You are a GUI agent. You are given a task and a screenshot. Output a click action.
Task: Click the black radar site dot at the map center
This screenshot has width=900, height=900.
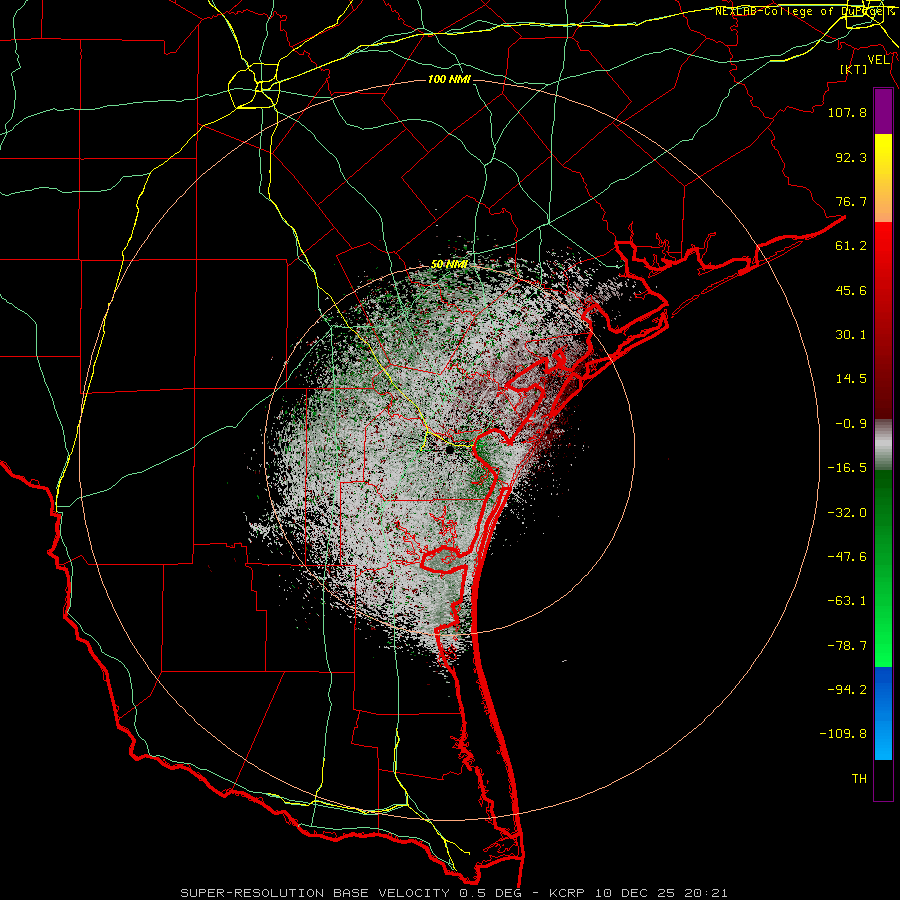tap(449, 451)
